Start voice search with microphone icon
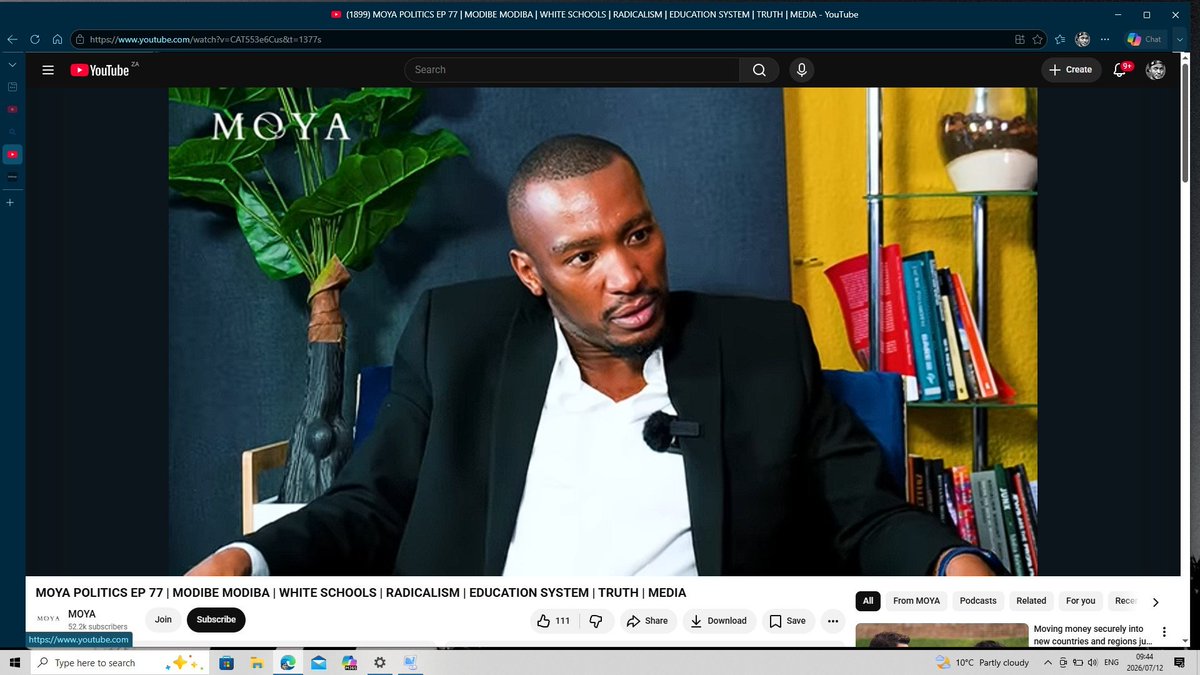Viewport: 1200px width, 675px height. click(801, 70)
